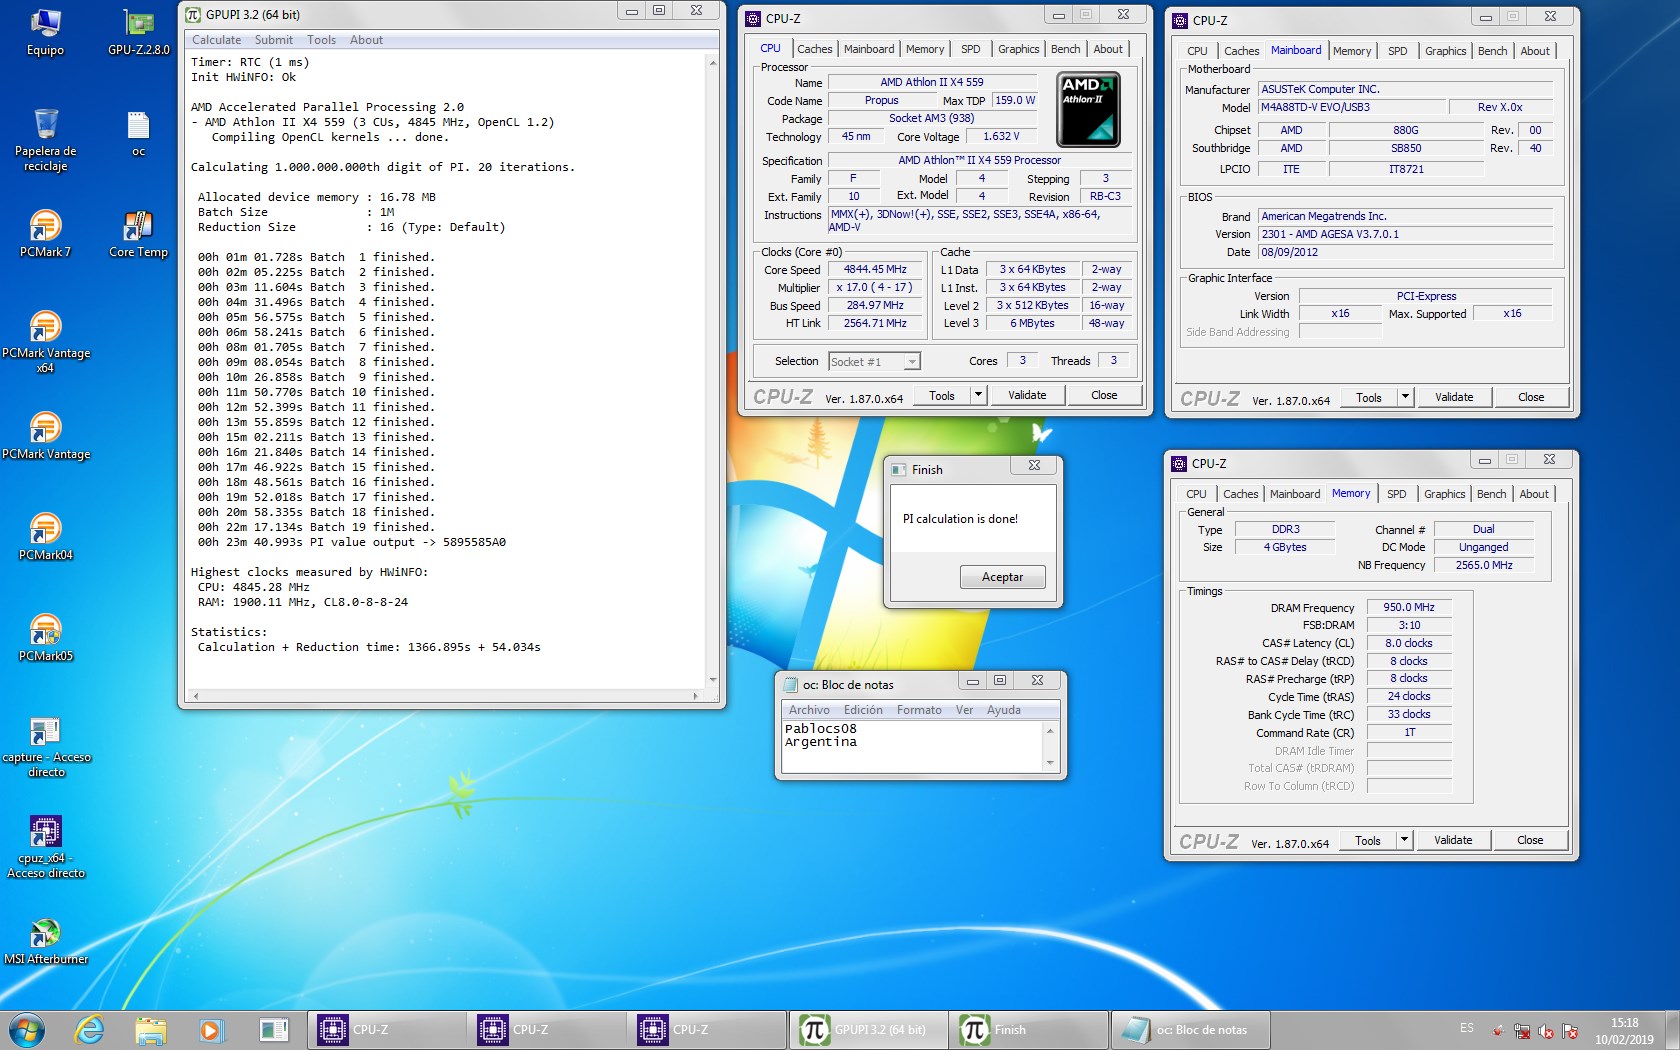Expand Tools dropdown arrow in CPU-Z CPU window
Viewport: 1680px width, 1050px height.
978,395
